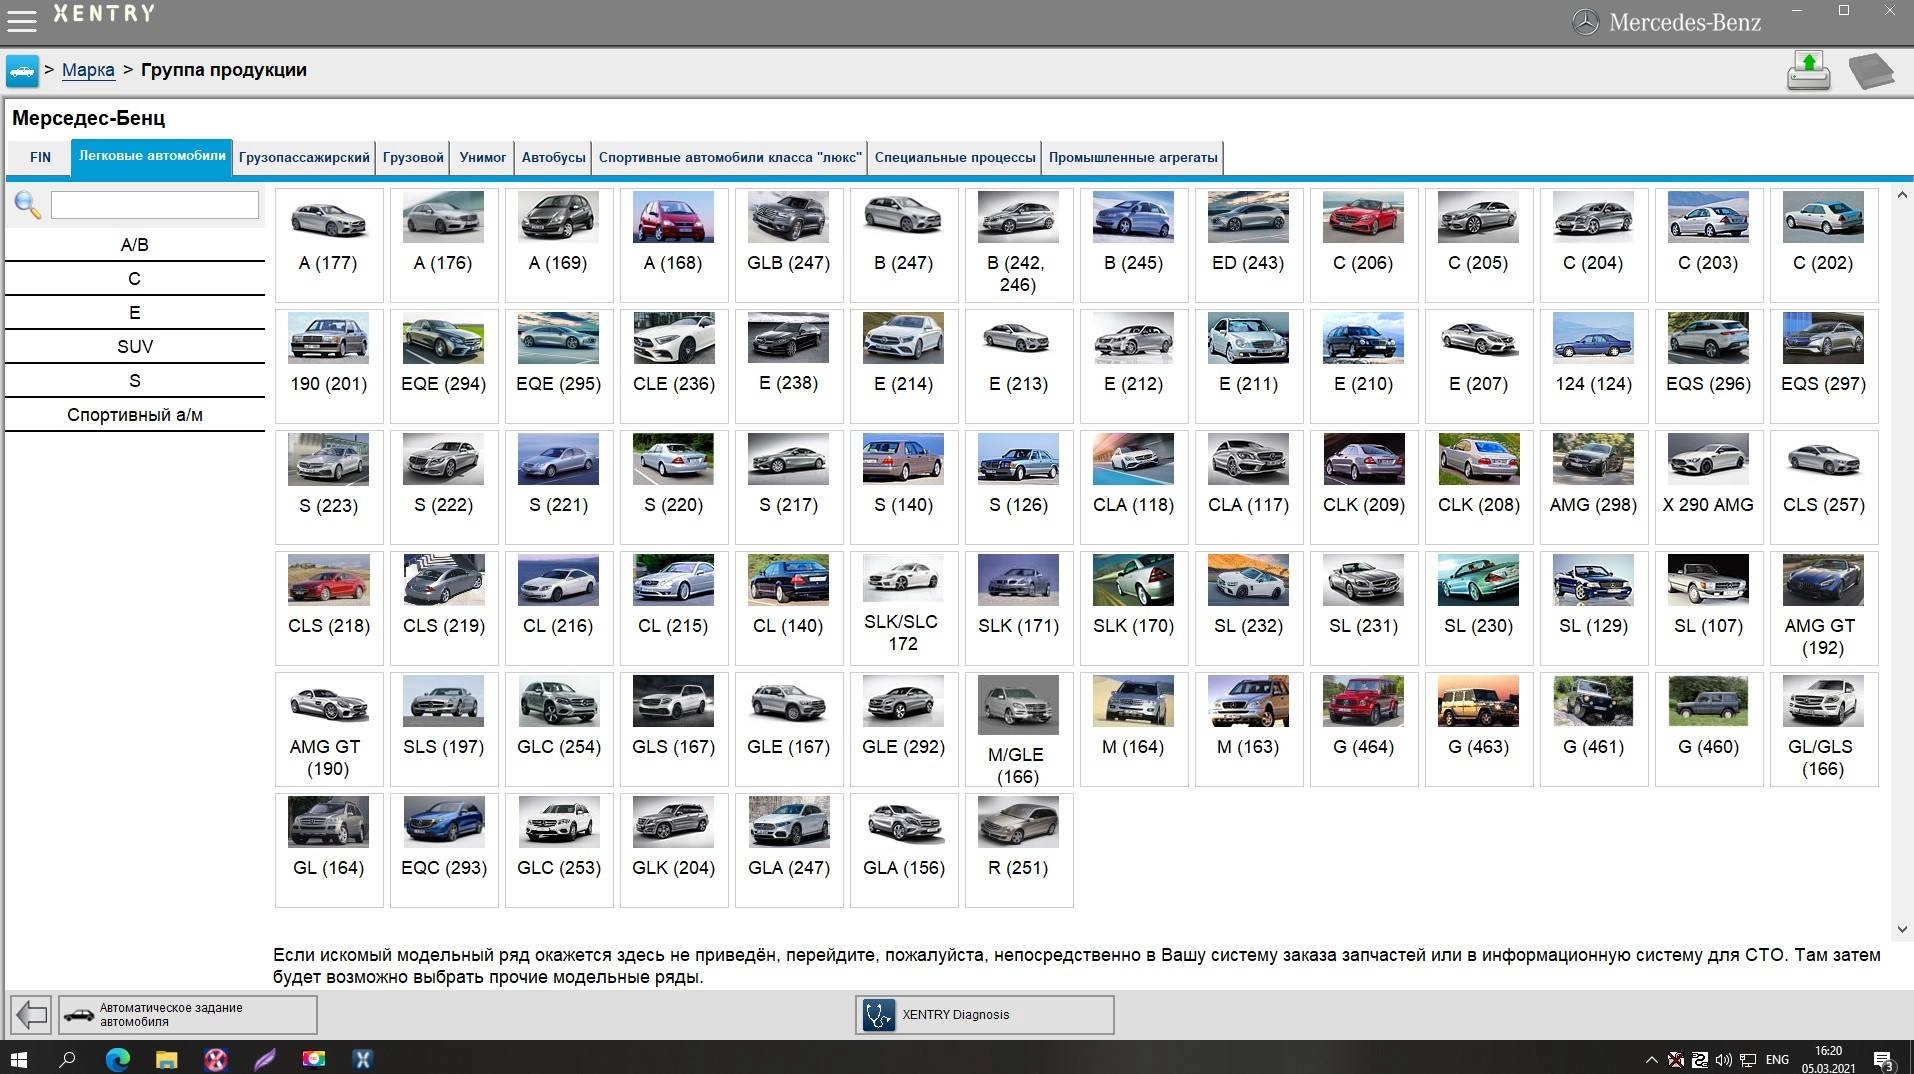Open the gray book manual icon

[x=1871, y=71]
